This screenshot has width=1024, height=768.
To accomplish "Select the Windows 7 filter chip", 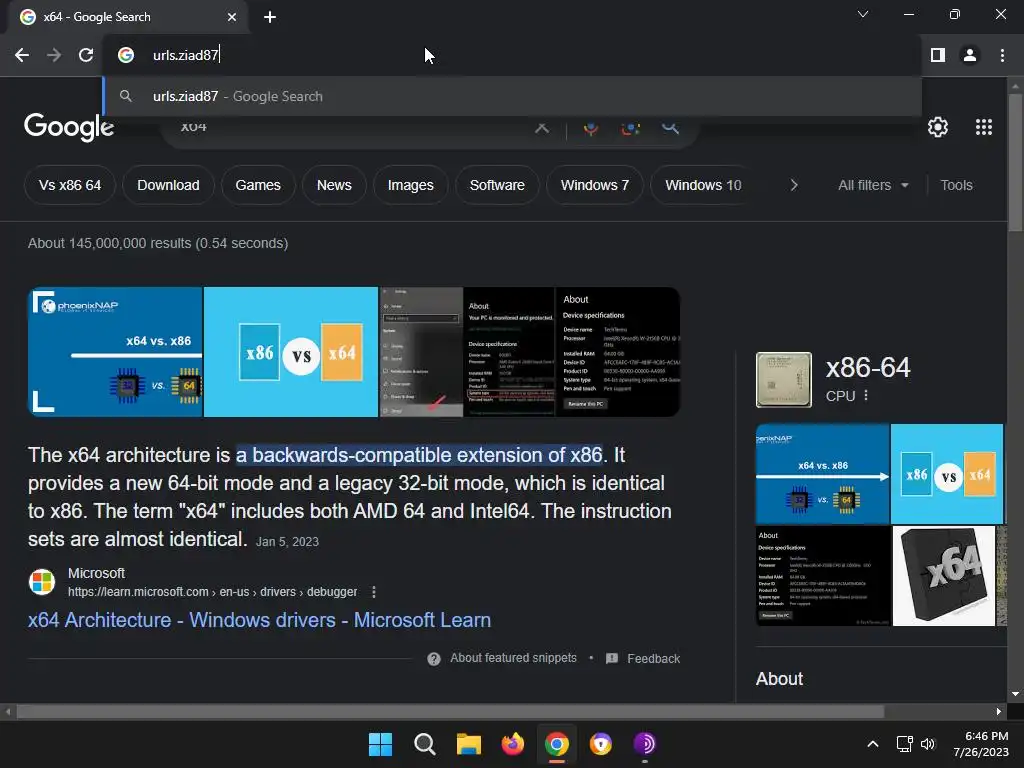I will [x=595, y=185].
